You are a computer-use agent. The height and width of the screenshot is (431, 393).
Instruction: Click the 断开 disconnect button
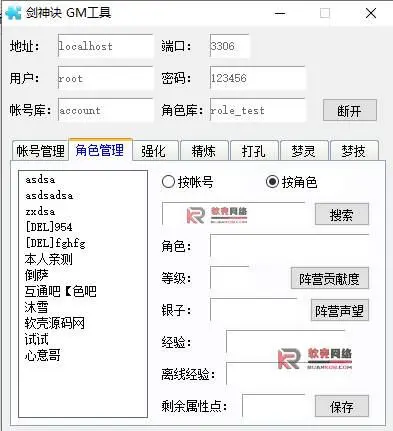pyautogui.click(x=350, y=110)
